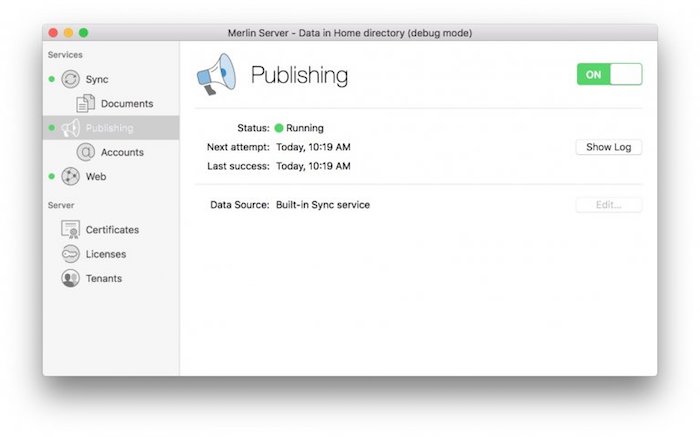Open Licenses in Server section

[106, 254]
